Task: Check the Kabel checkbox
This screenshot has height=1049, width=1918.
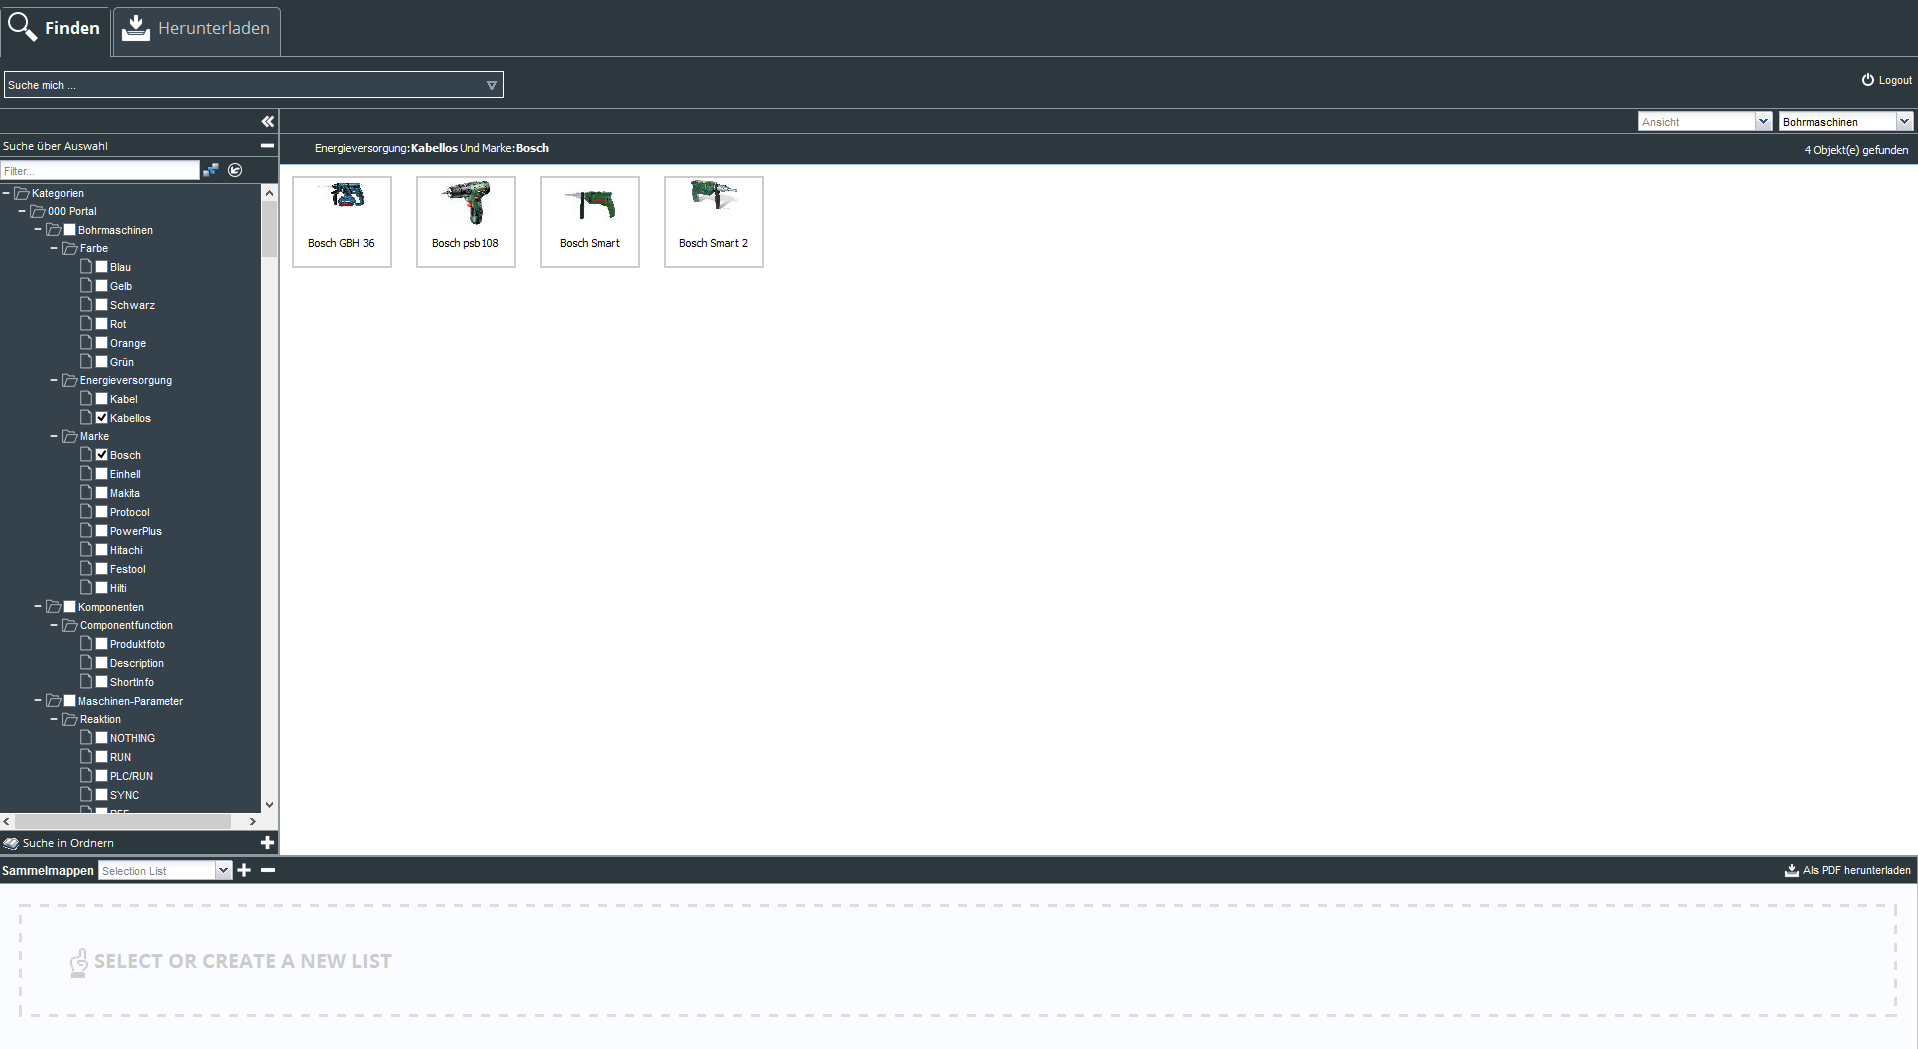Action: click(x=102, y=399)
